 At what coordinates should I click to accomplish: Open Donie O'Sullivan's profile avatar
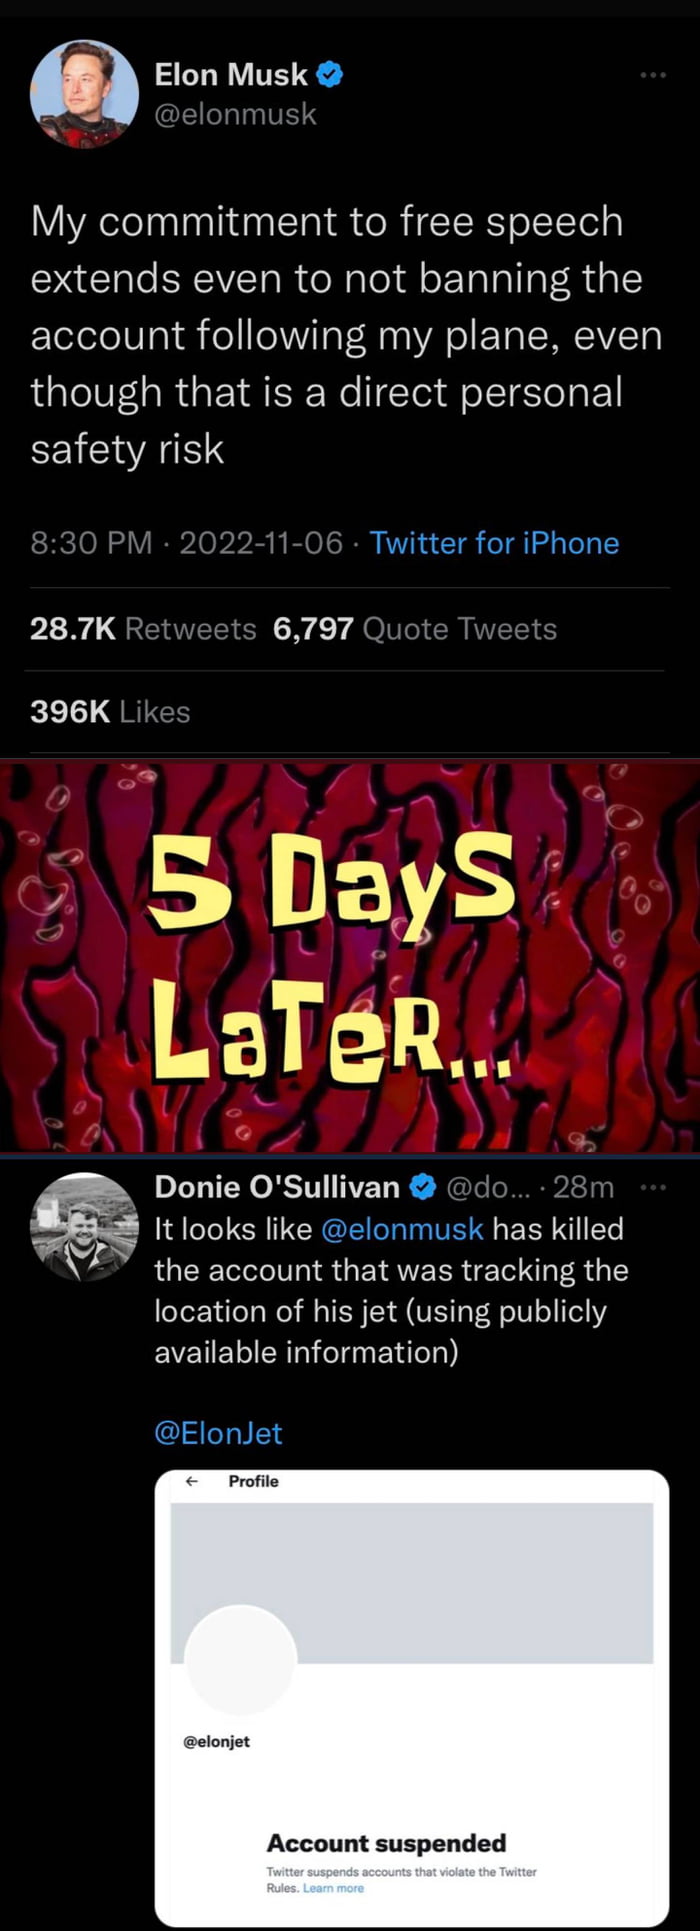pyautogui.click(x=84, y=1228)
